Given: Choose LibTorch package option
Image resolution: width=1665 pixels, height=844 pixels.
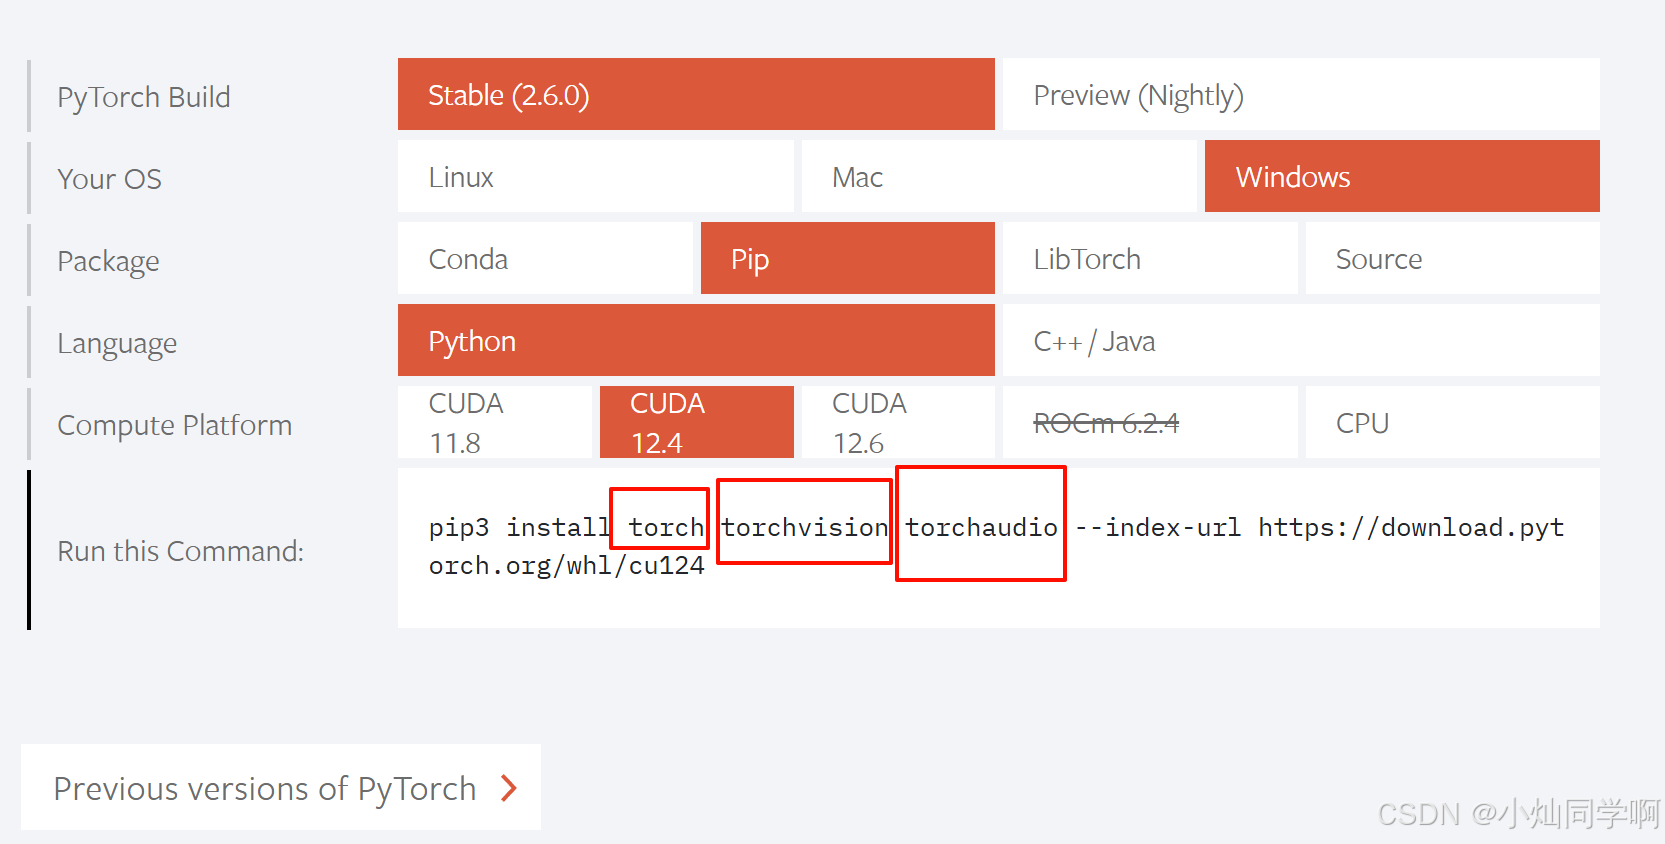Looking at the screenshot, I should pos(1150,258).
